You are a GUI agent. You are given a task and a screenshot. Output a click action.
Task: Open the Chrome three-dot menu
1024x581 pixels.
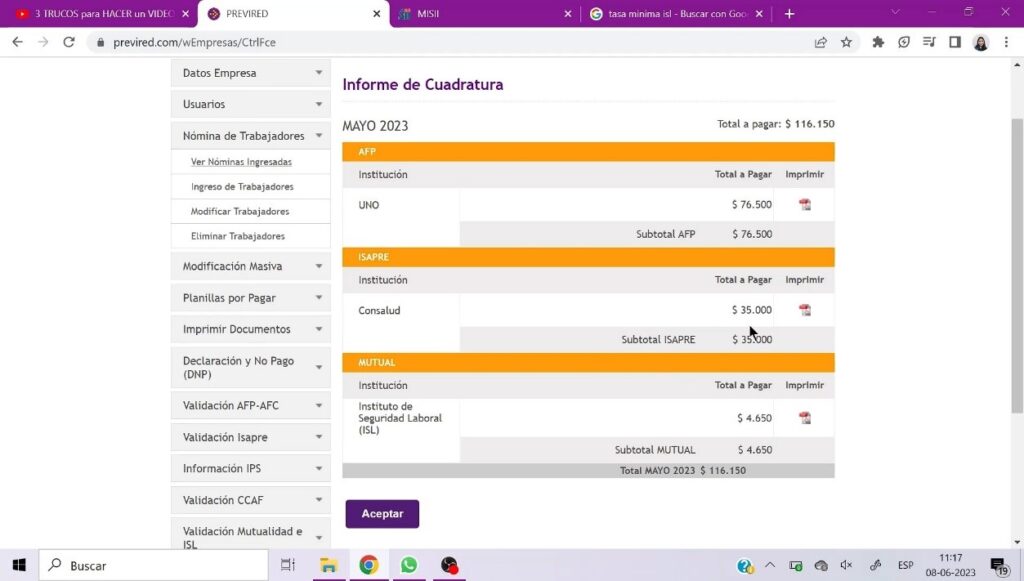coord(1006,42)
